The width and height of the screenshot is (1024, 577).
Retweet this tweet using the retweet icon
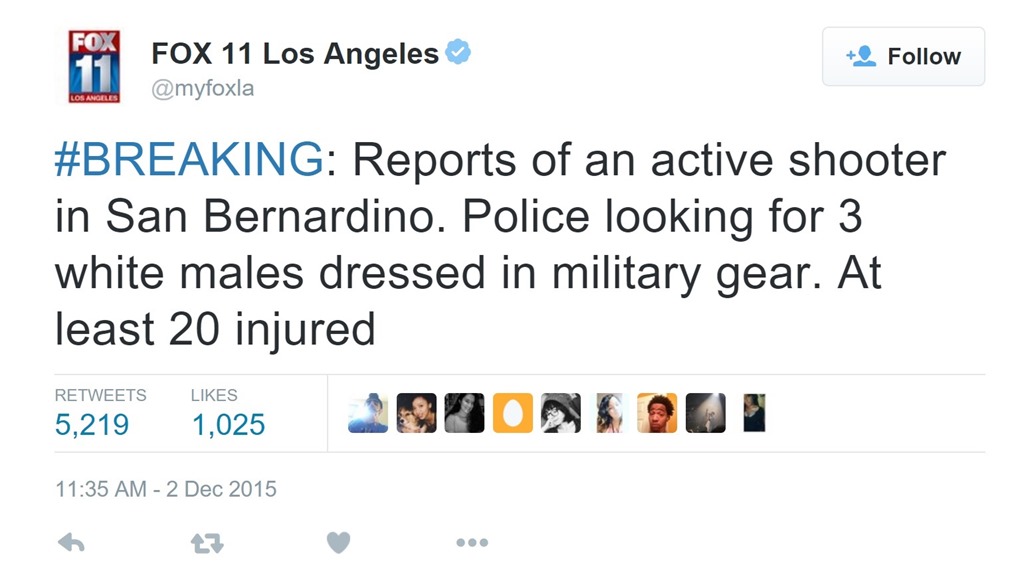coord(206,542)
